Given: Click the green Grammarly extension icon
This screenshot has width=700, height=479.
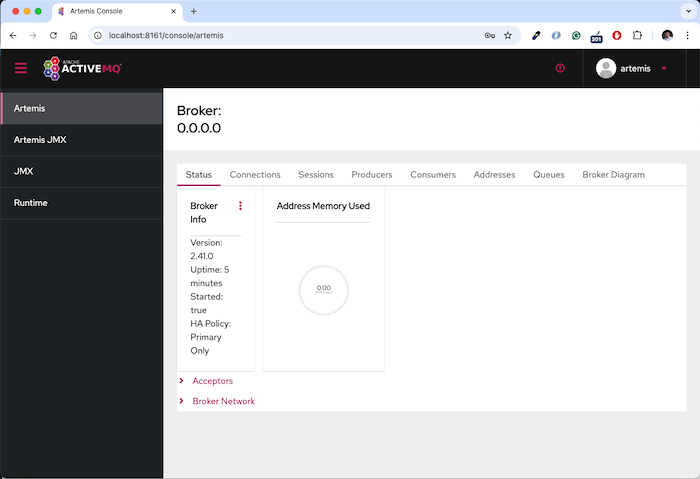Looking at the screenshot, I should point(576,35).
